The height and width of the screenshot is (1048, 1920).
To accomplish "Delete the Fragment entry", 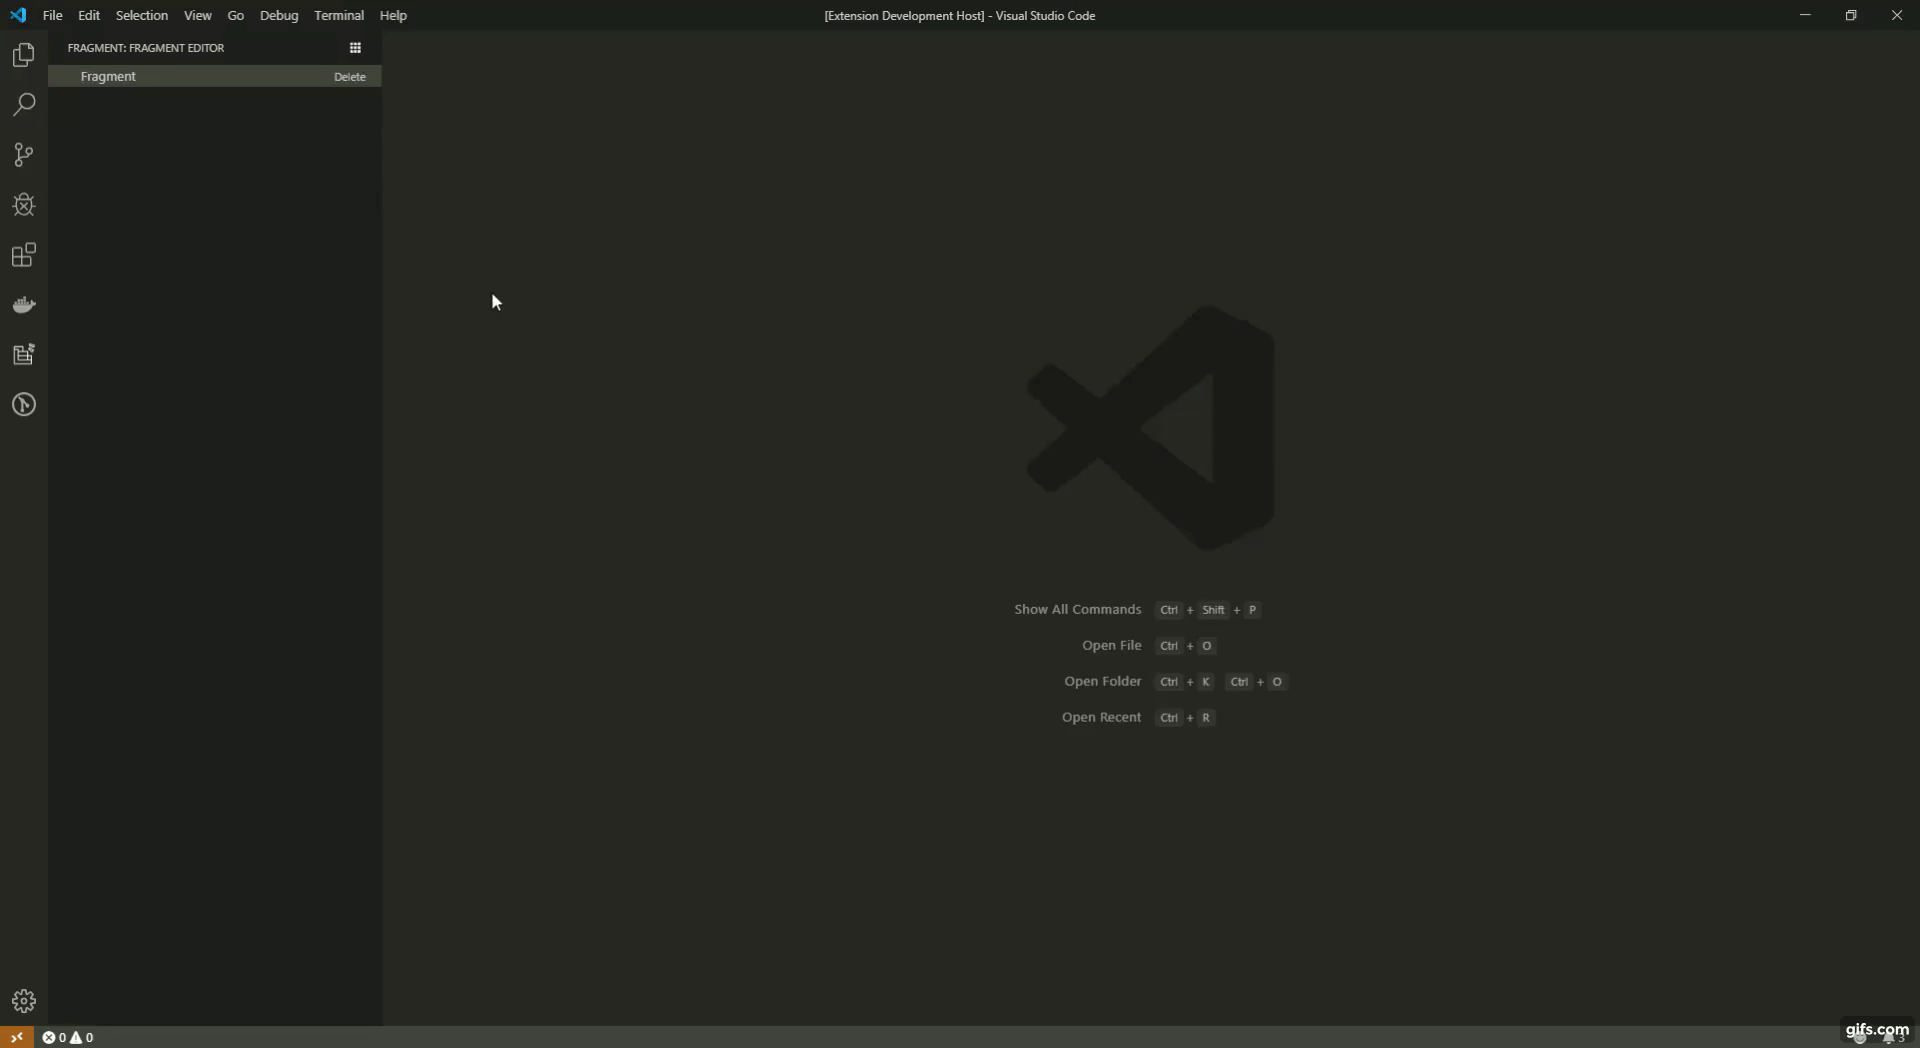I will point(350,77).
